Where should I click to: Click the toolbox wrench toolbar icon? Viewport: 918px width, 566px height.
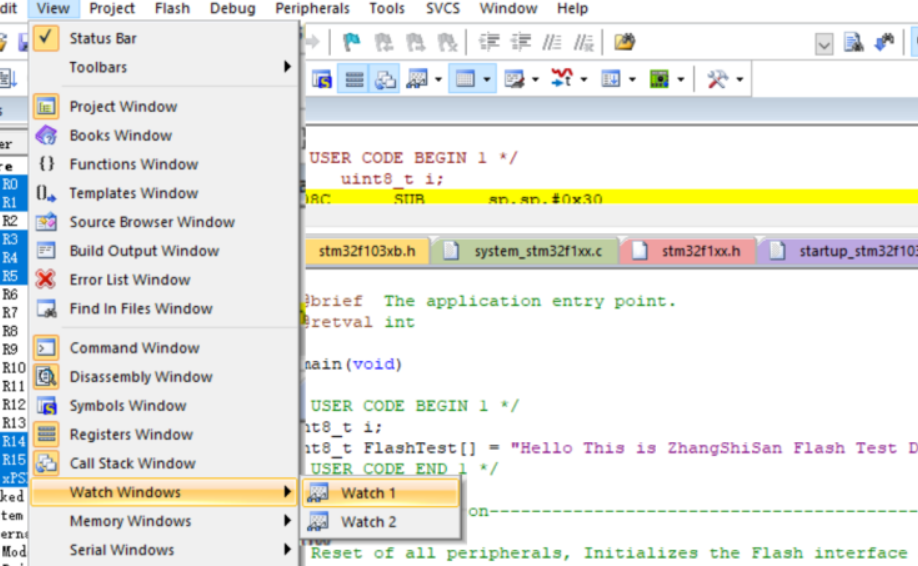[x=718, y=78]
